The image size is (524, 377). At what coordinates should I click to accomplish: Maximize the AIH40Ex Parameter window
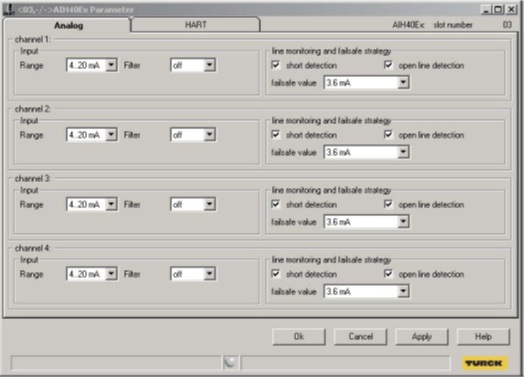[498, 9]
